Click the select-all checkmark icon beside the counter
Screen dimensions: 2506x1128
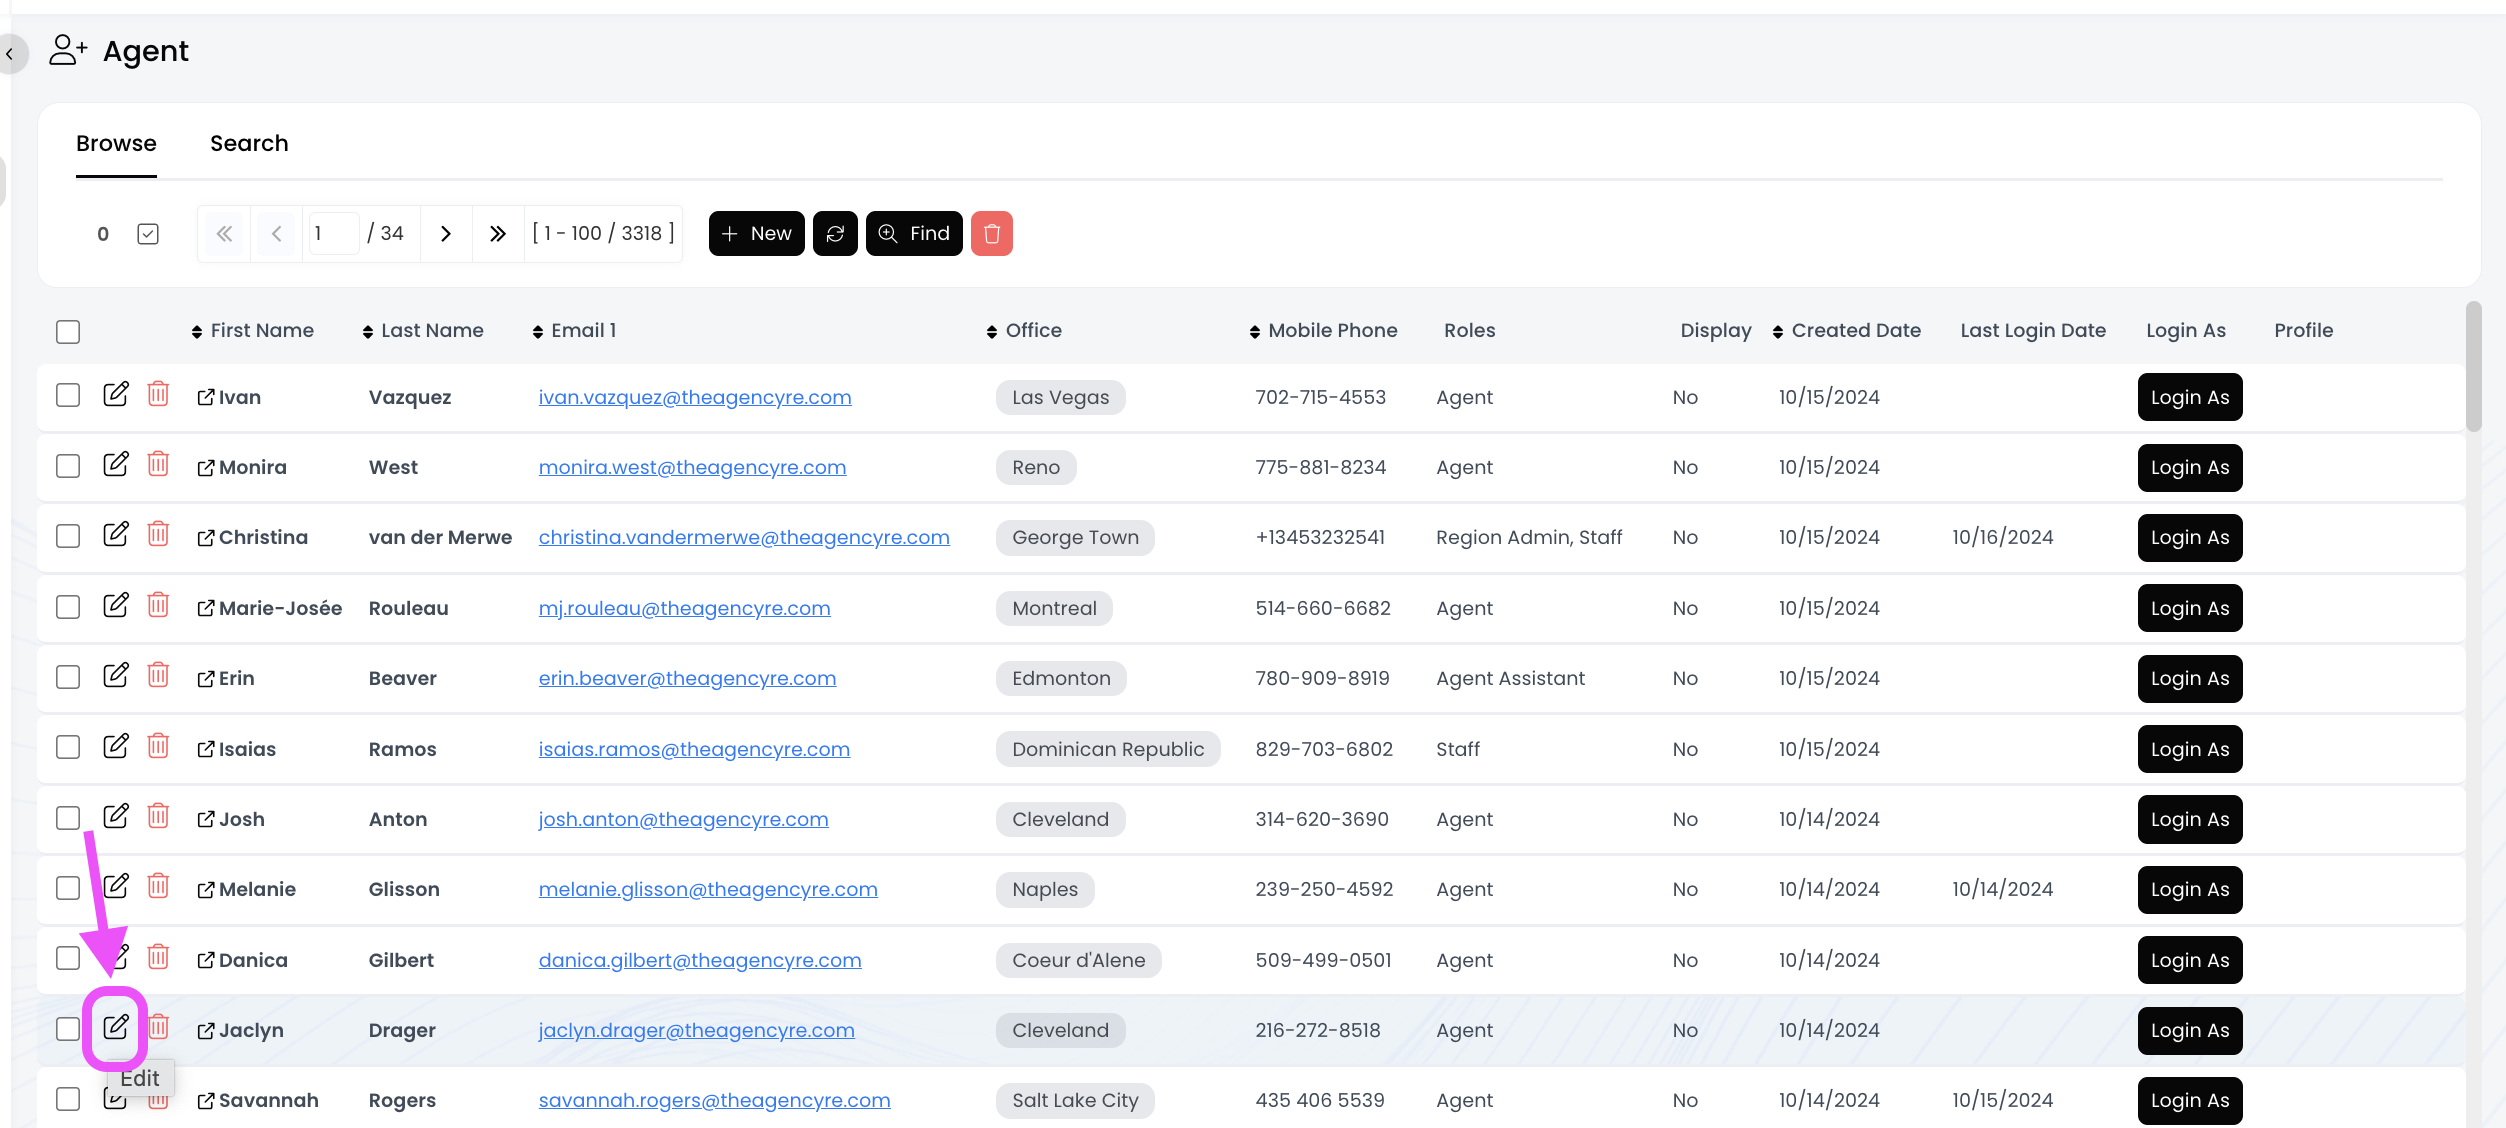(148, 233)
